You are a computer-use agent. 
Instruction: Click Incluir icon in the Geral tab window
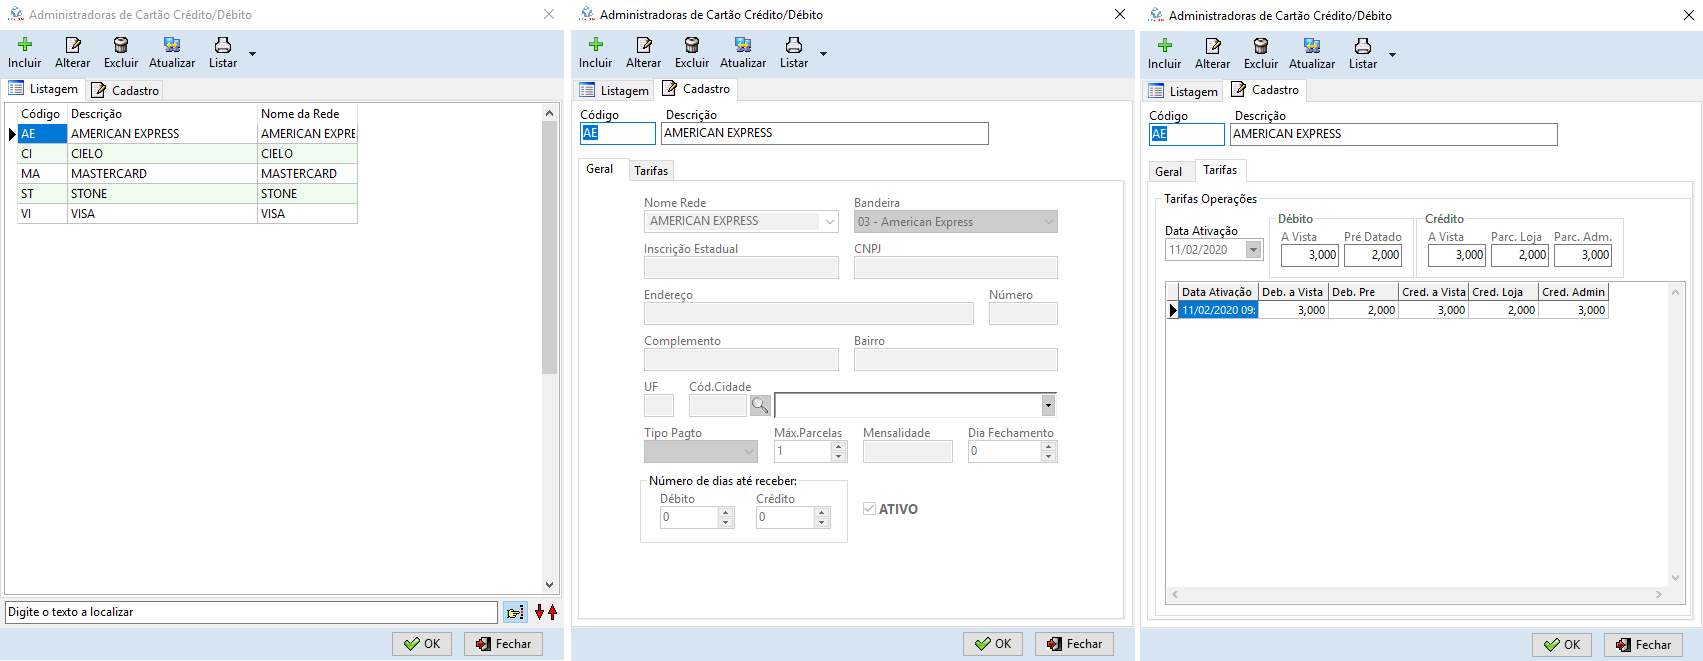click(596, 44)
